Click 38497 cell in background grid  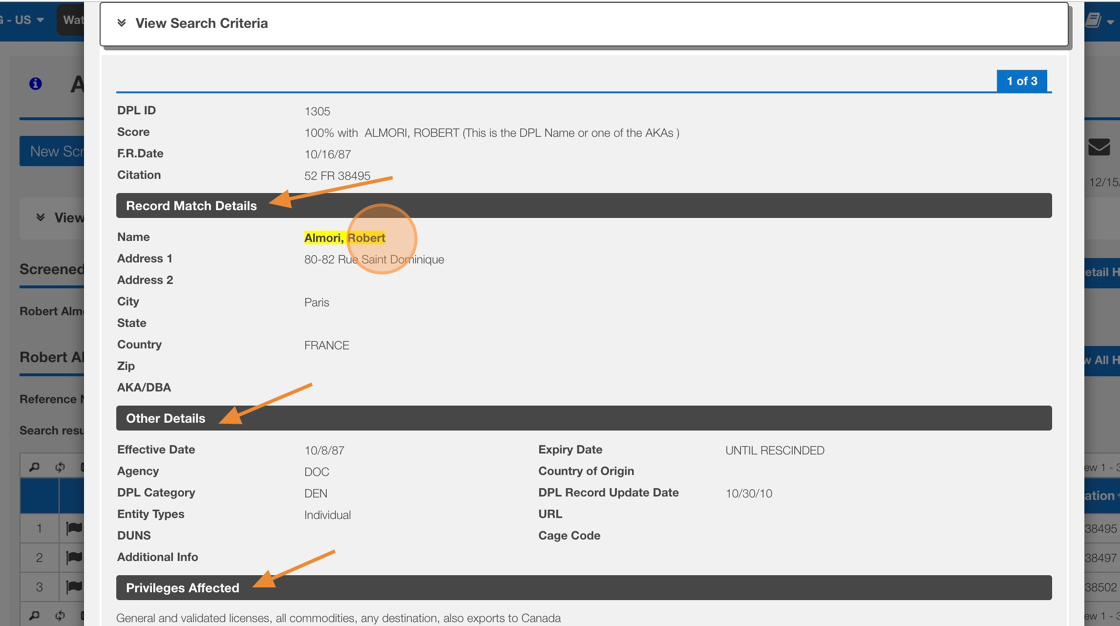point(1101,558)
